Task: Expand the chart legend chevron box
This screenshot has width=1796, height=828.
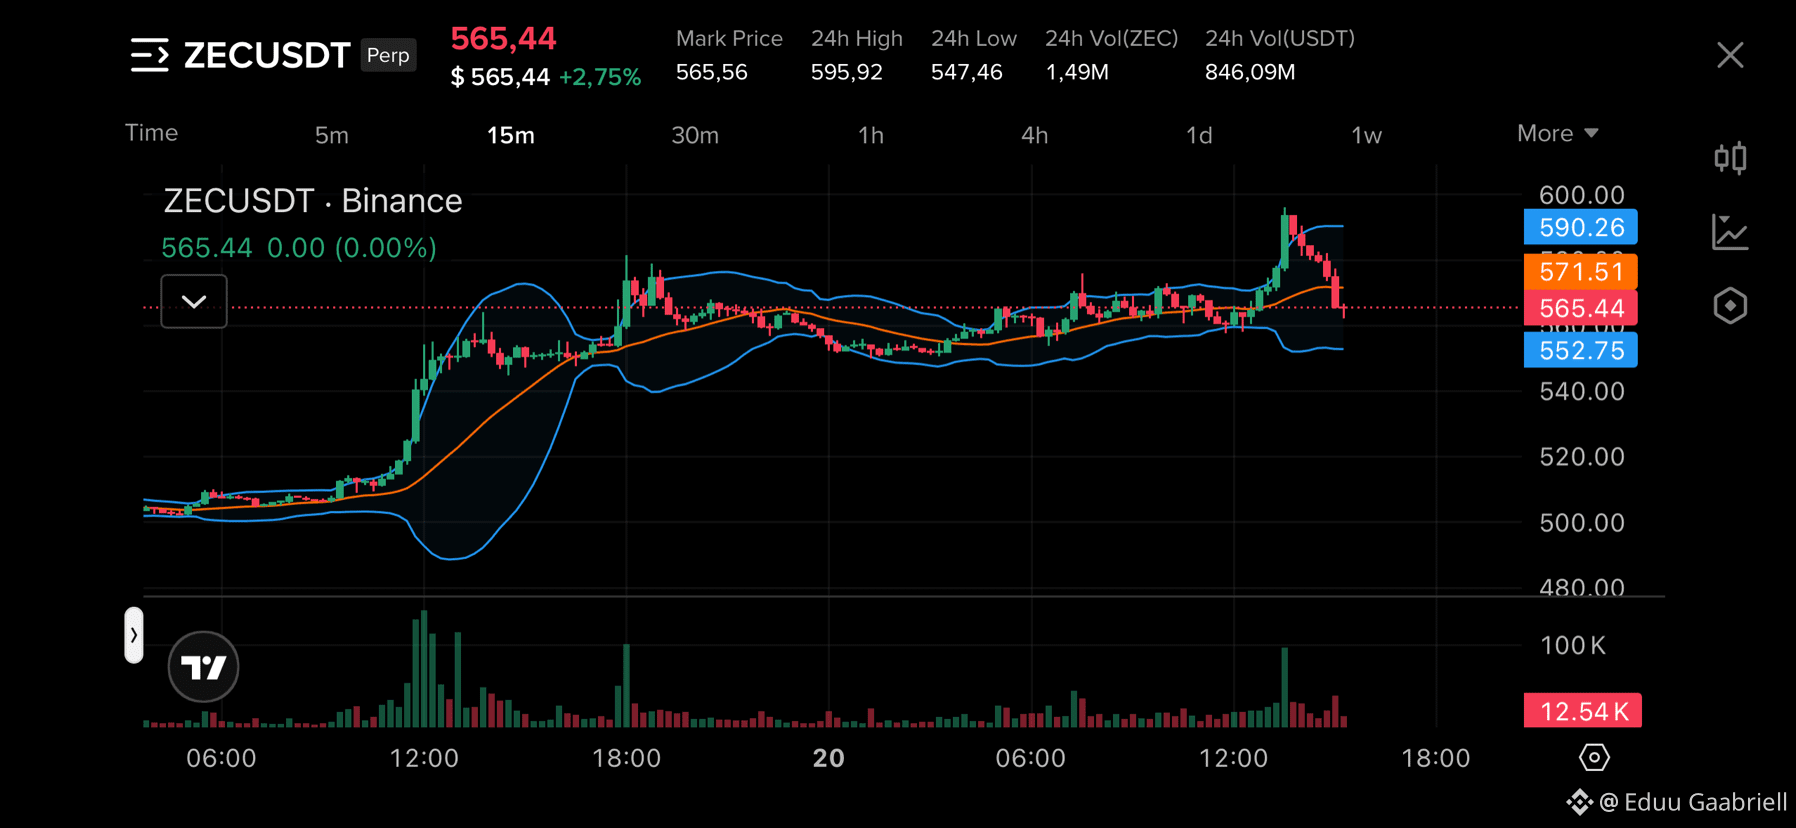Action: tap(194, 301)
